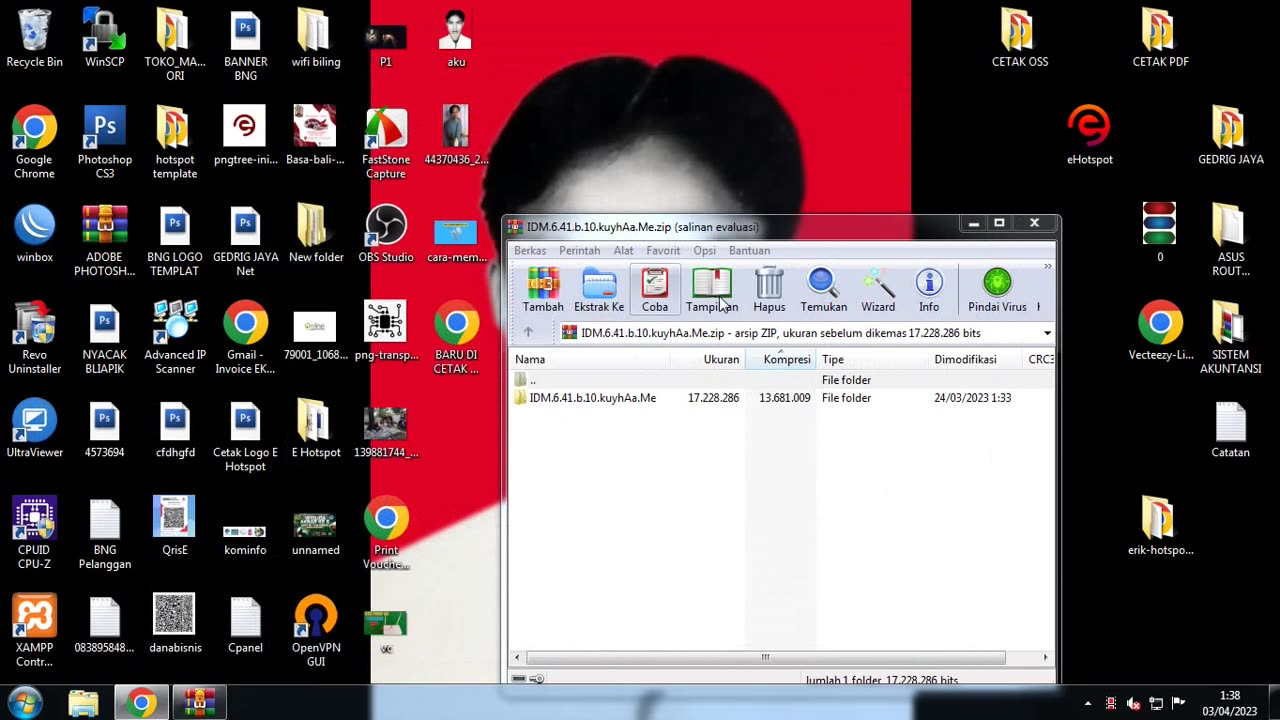
Task: Switch to Chrome on the taskbar
Action: pos(141,704)
